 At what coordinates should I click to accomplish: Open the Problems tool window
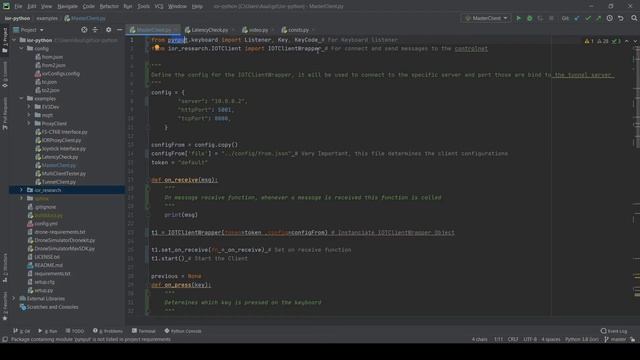click(x=108, y=331)
